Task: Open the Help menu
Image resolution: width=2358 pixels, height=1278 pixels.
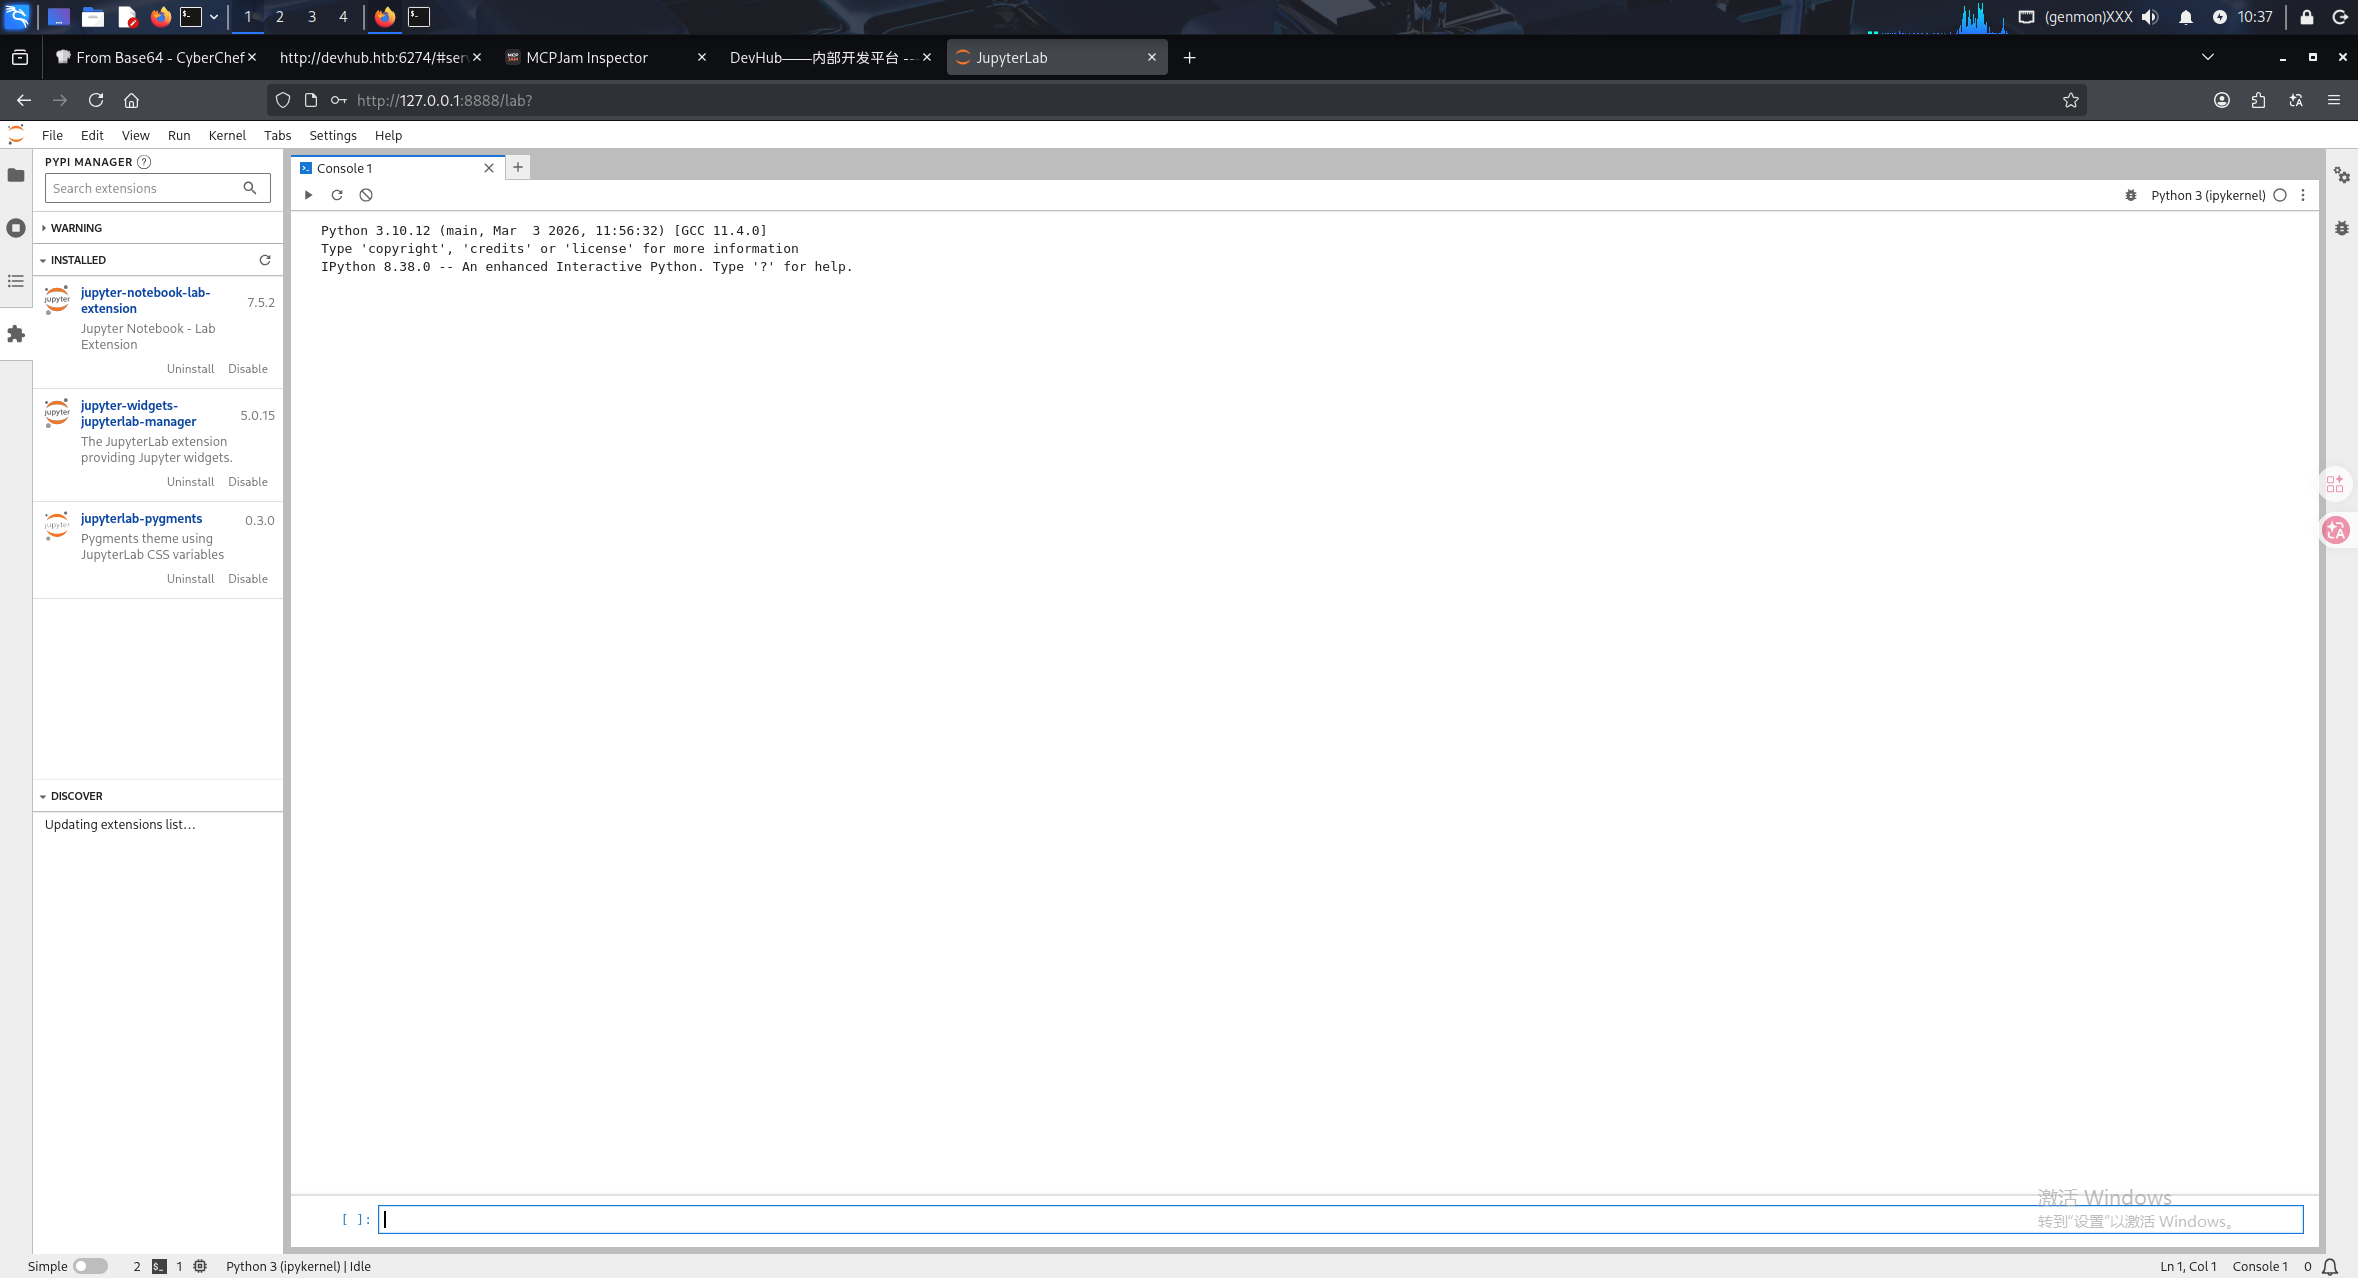Action: [388, 135]
